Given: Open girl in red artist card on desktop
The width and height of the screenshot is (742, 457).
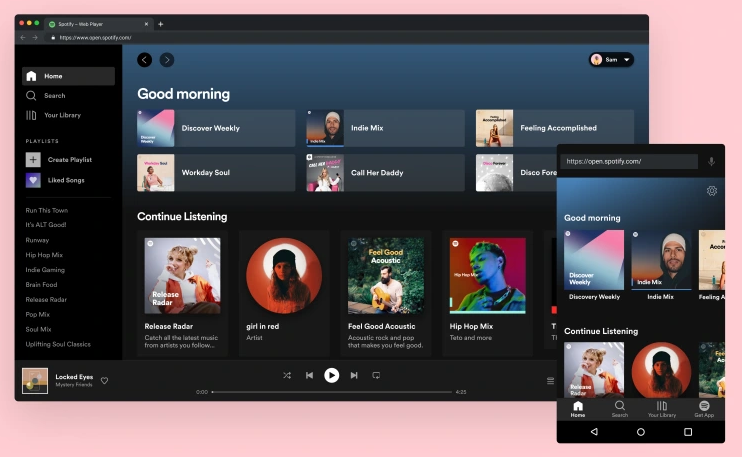Looking at the screenshot, I should (x=284, y=293).
